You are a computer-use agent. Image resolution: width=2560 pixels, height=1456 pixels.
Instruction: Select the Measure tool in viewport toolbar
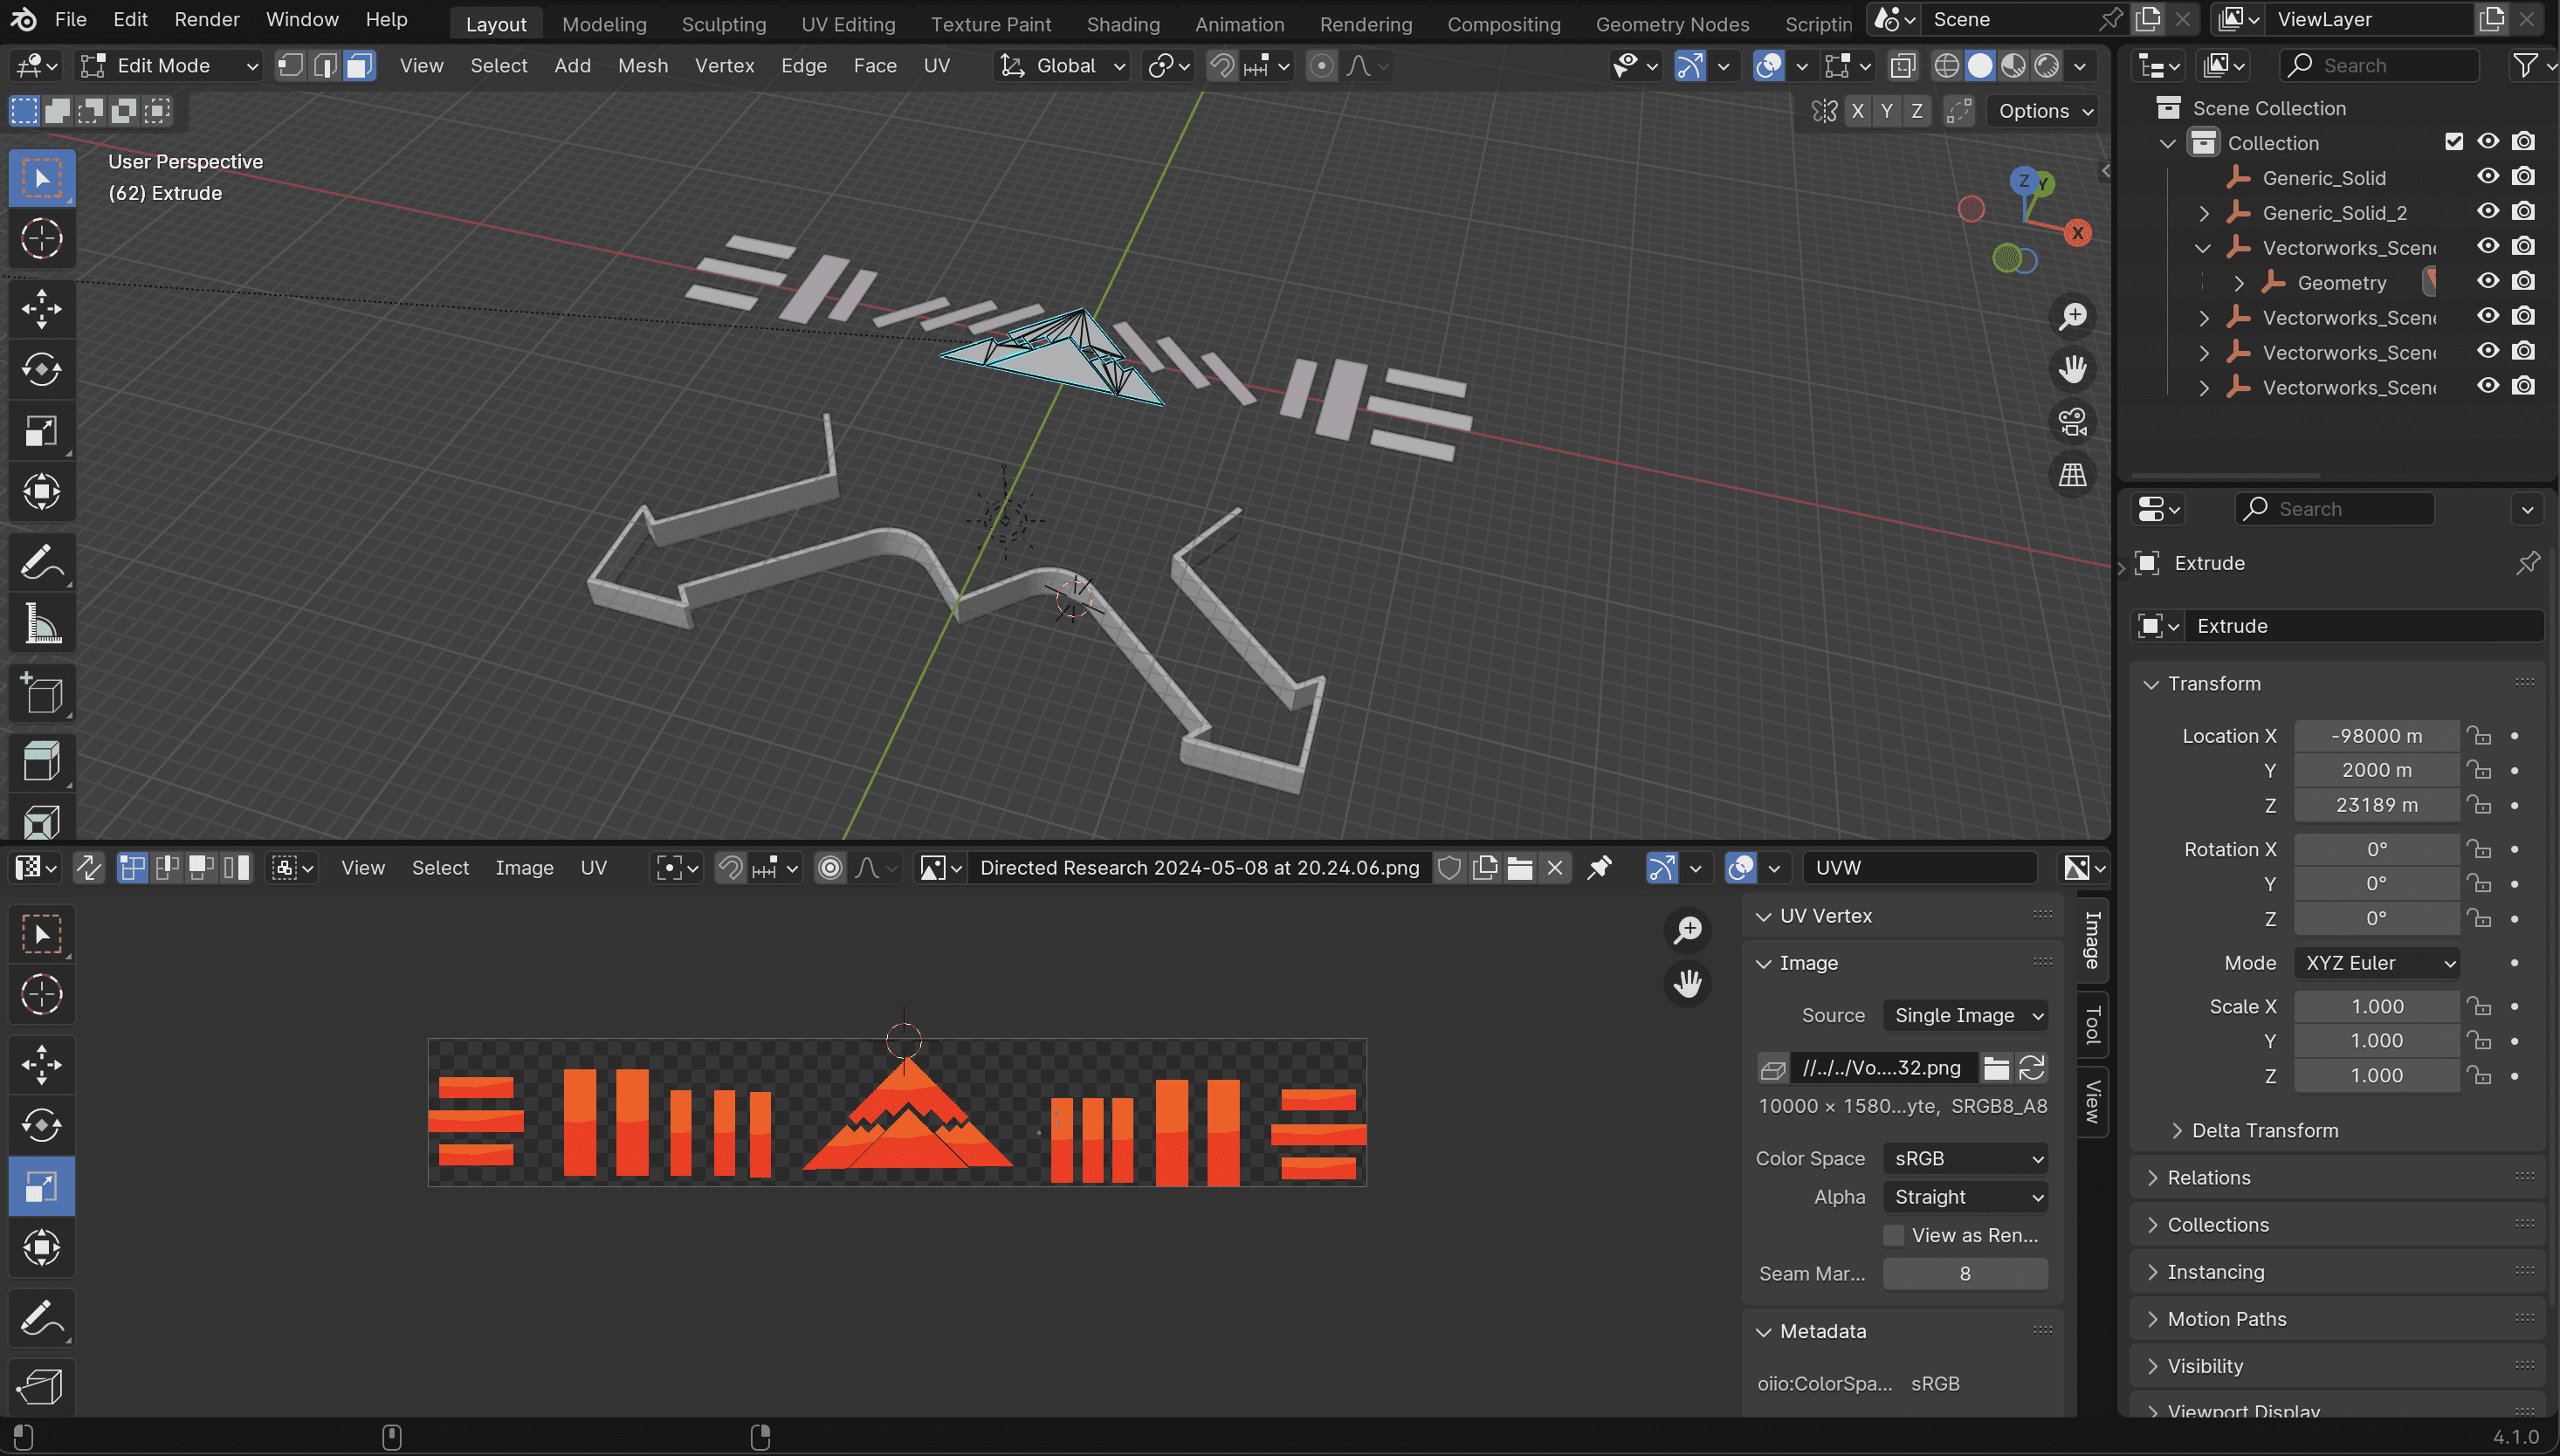coord(41,624)
